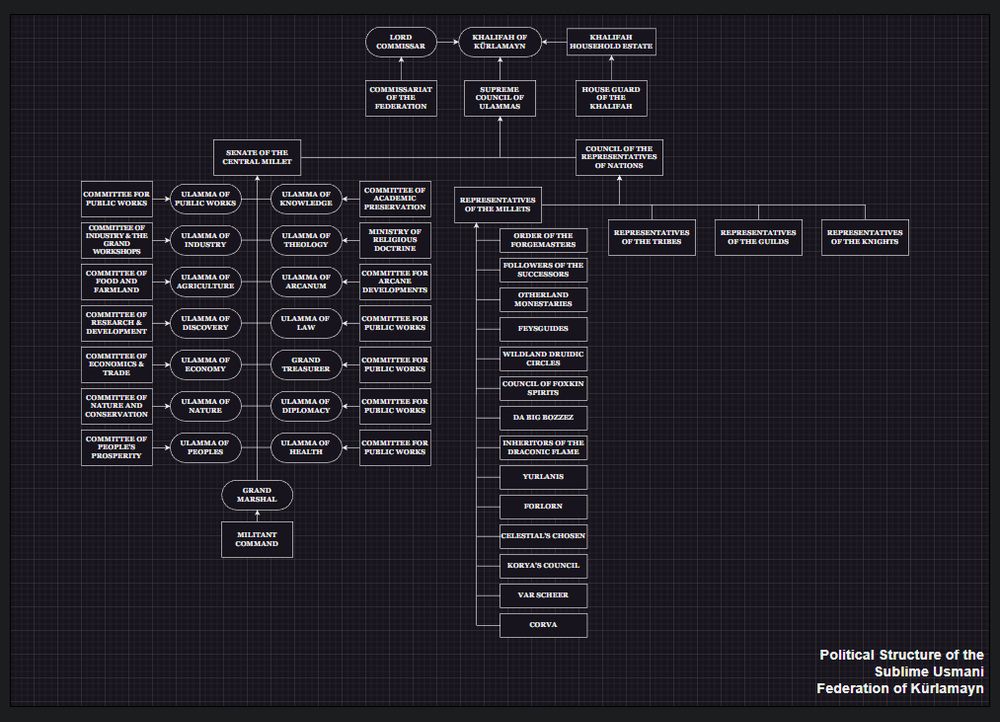Click House Guard of the Khalifah box
Viewport: 1000px width, 722px height.
[x=611, y=98]
